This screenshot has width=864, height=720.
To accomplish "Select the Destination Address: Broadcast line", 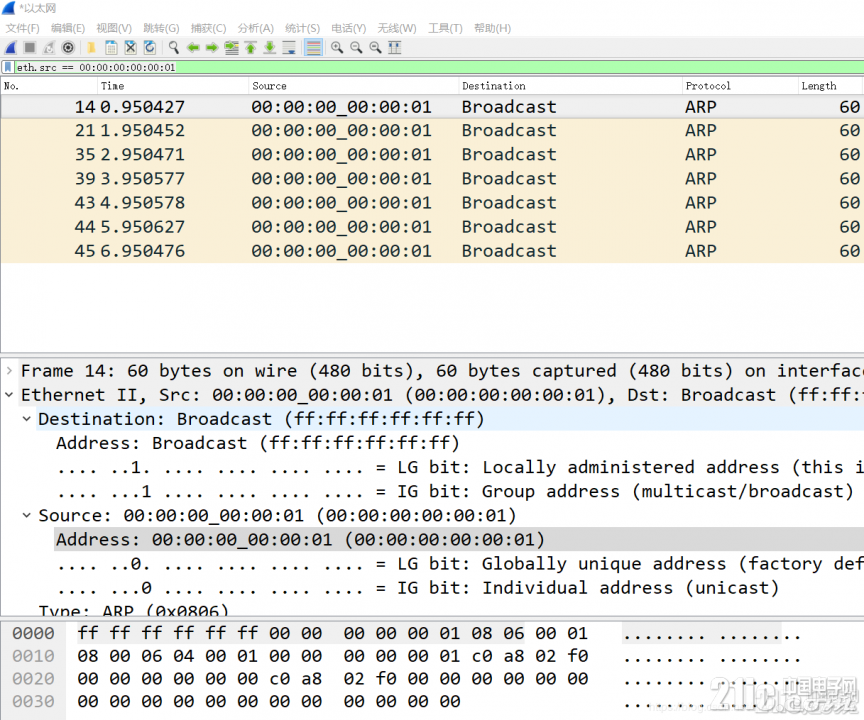I will [x=257, y=443].
